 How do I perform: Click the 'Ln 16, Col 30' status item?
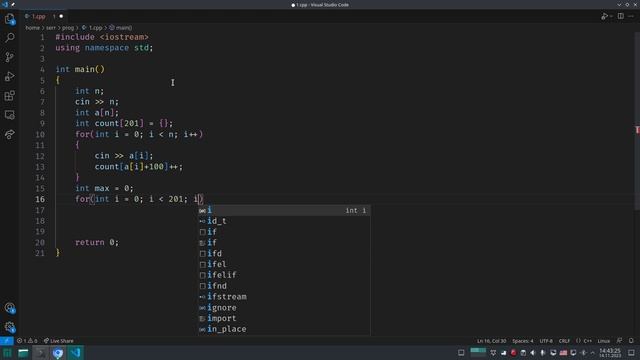tap(491, 341)
